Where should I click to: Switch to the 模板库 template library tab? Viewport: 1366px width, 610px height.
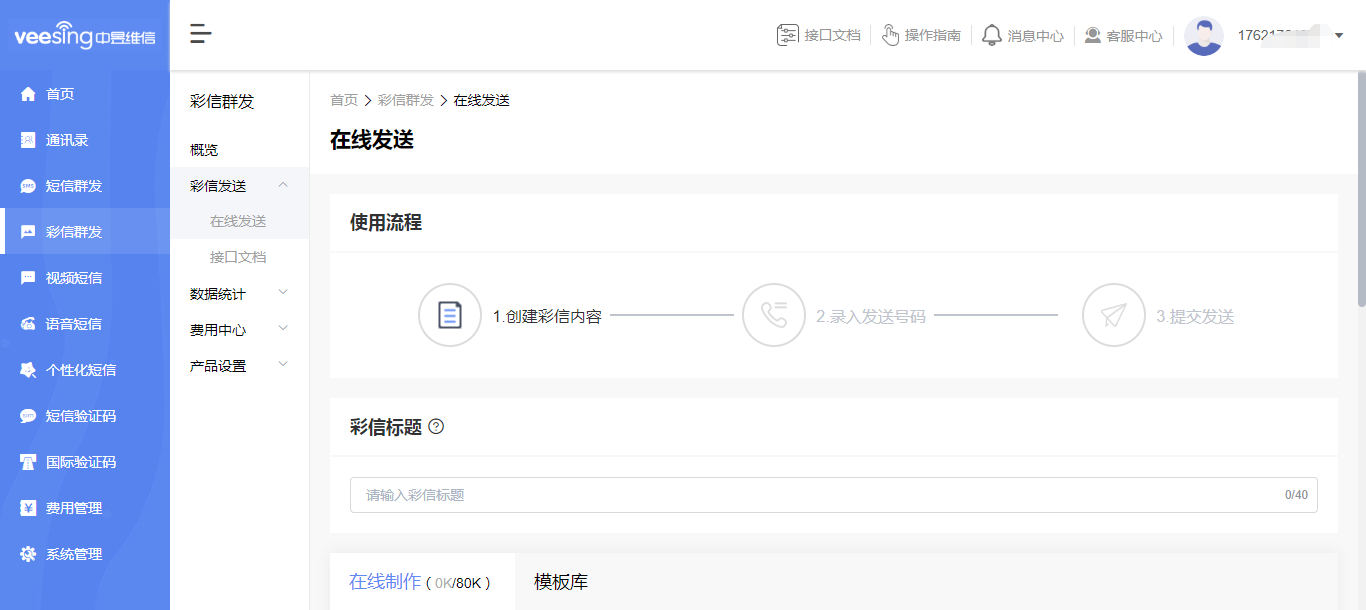(561, 583)
